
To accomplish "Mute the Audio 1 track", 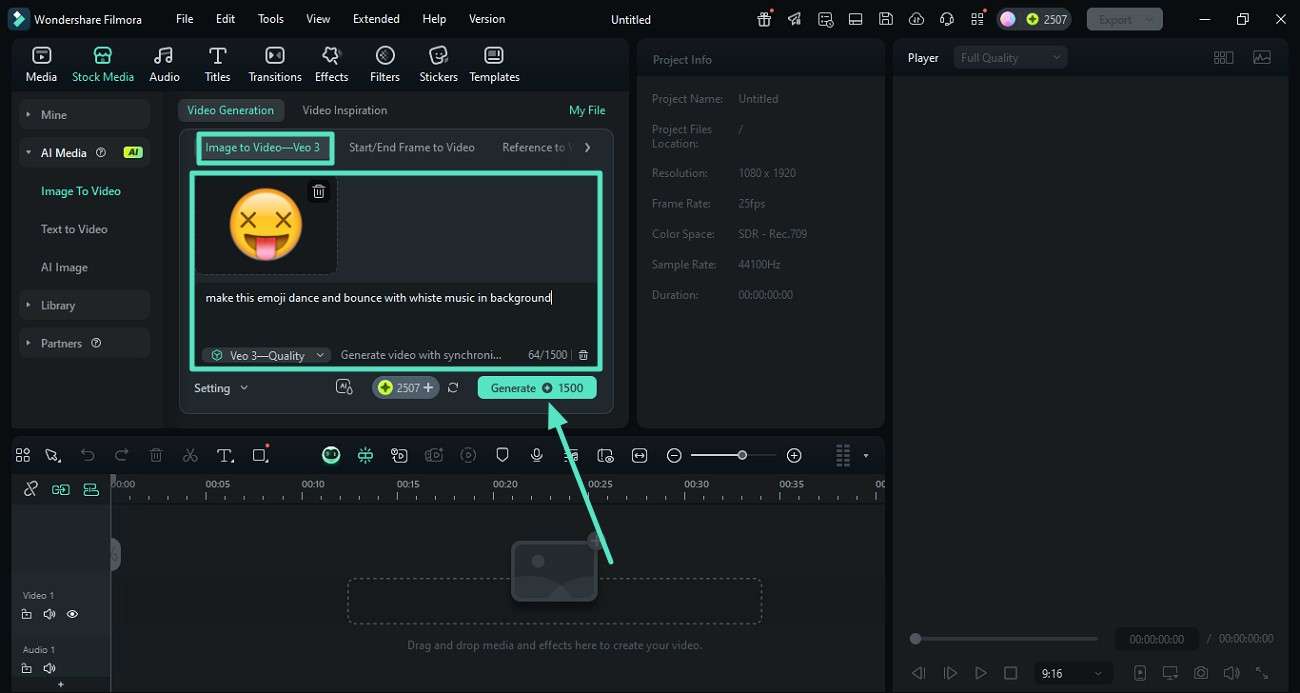I will pos(49,668).
